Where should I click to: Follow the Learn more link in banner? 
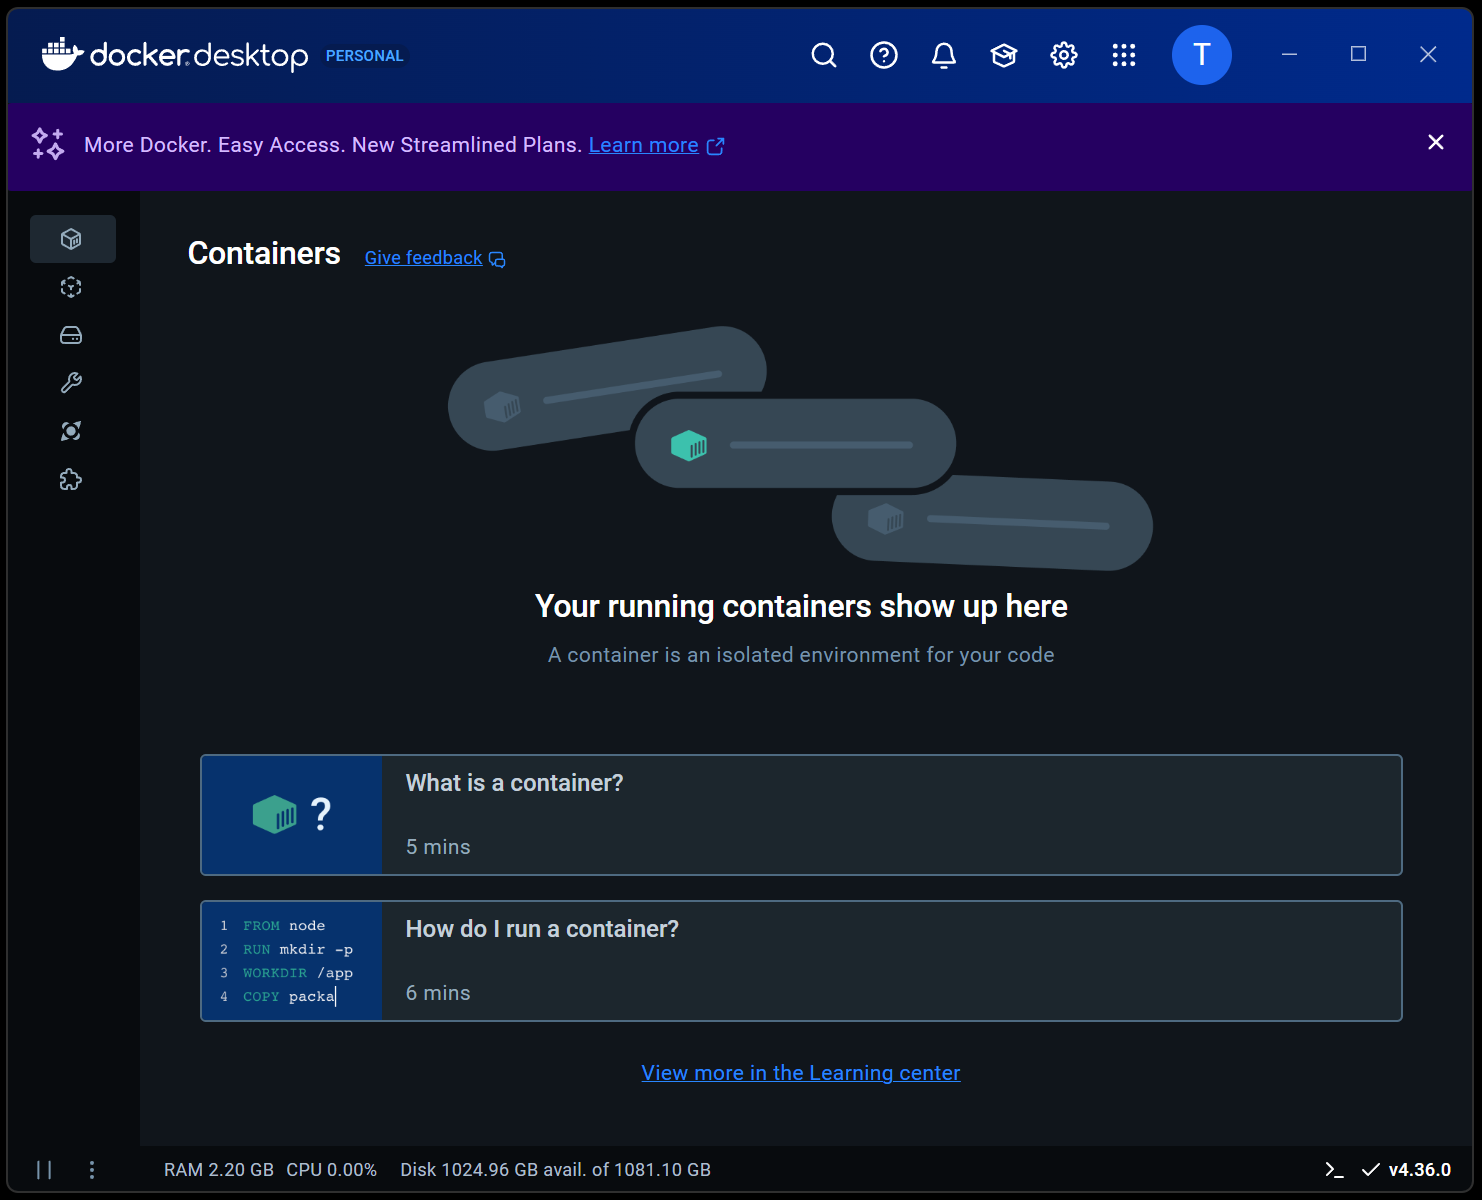644,145
